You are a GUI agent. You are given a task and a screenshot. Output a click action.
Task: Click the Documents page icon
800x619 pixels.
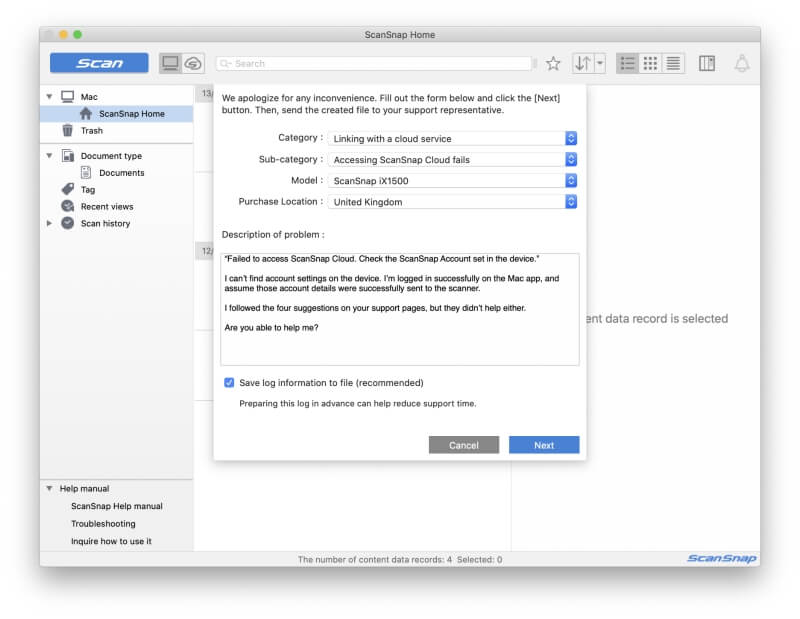pyautogui.click(x=86, y=172)
